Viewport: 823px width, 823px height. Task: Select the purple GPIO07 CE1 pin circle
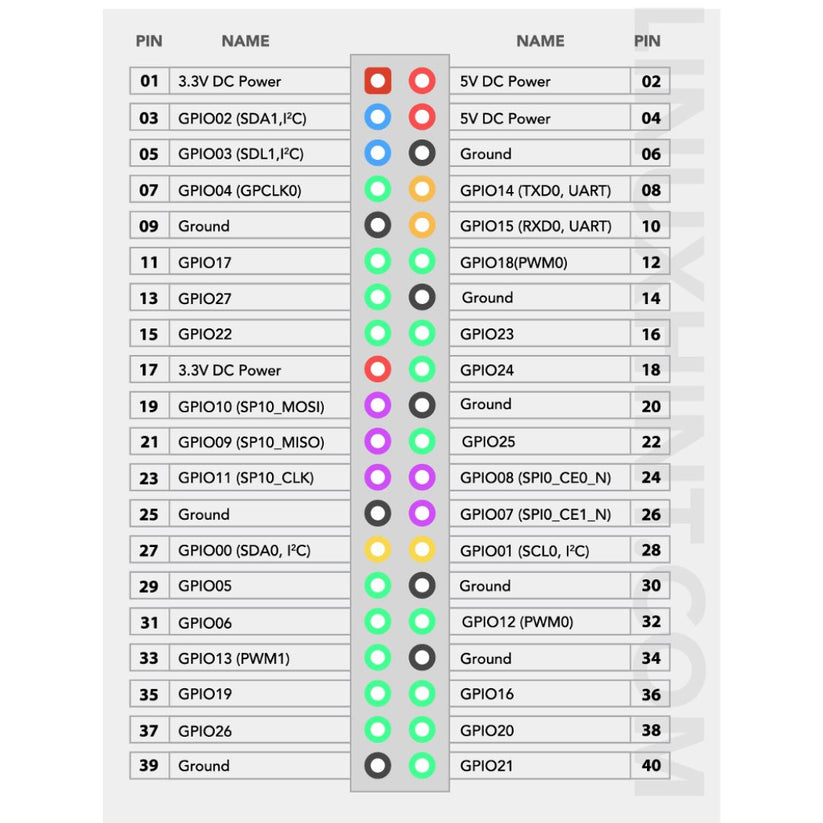(x=422, y=513)
